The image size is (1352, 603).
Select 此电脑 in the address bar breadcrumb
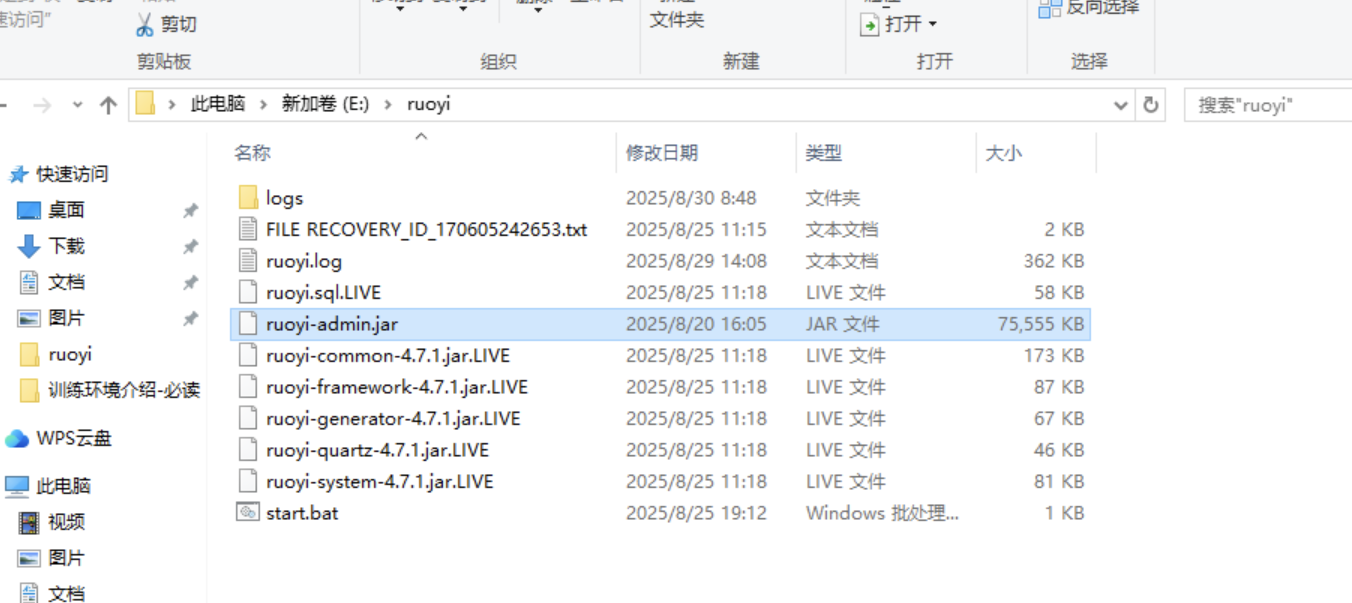pyautogui.click(x=218, y=104)
